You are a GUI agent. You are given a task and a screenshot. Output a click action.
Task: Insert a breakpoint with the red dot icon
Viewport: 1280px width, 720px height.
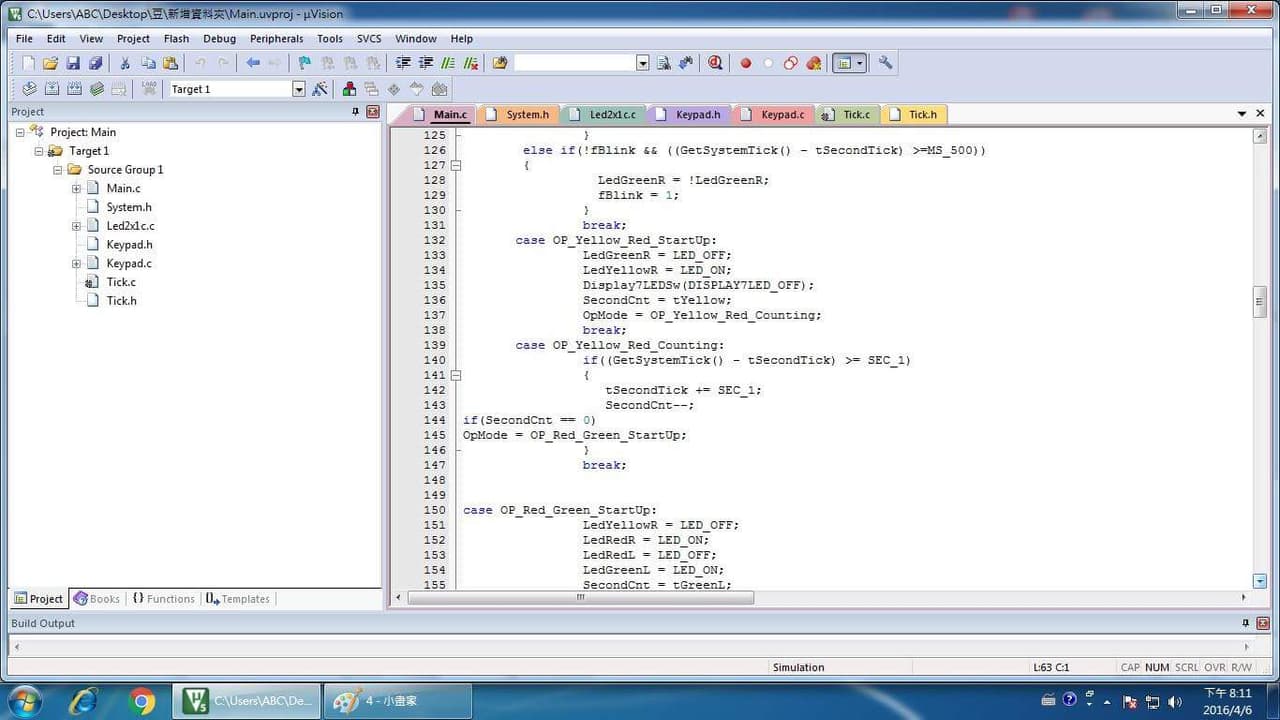point(745,63)
